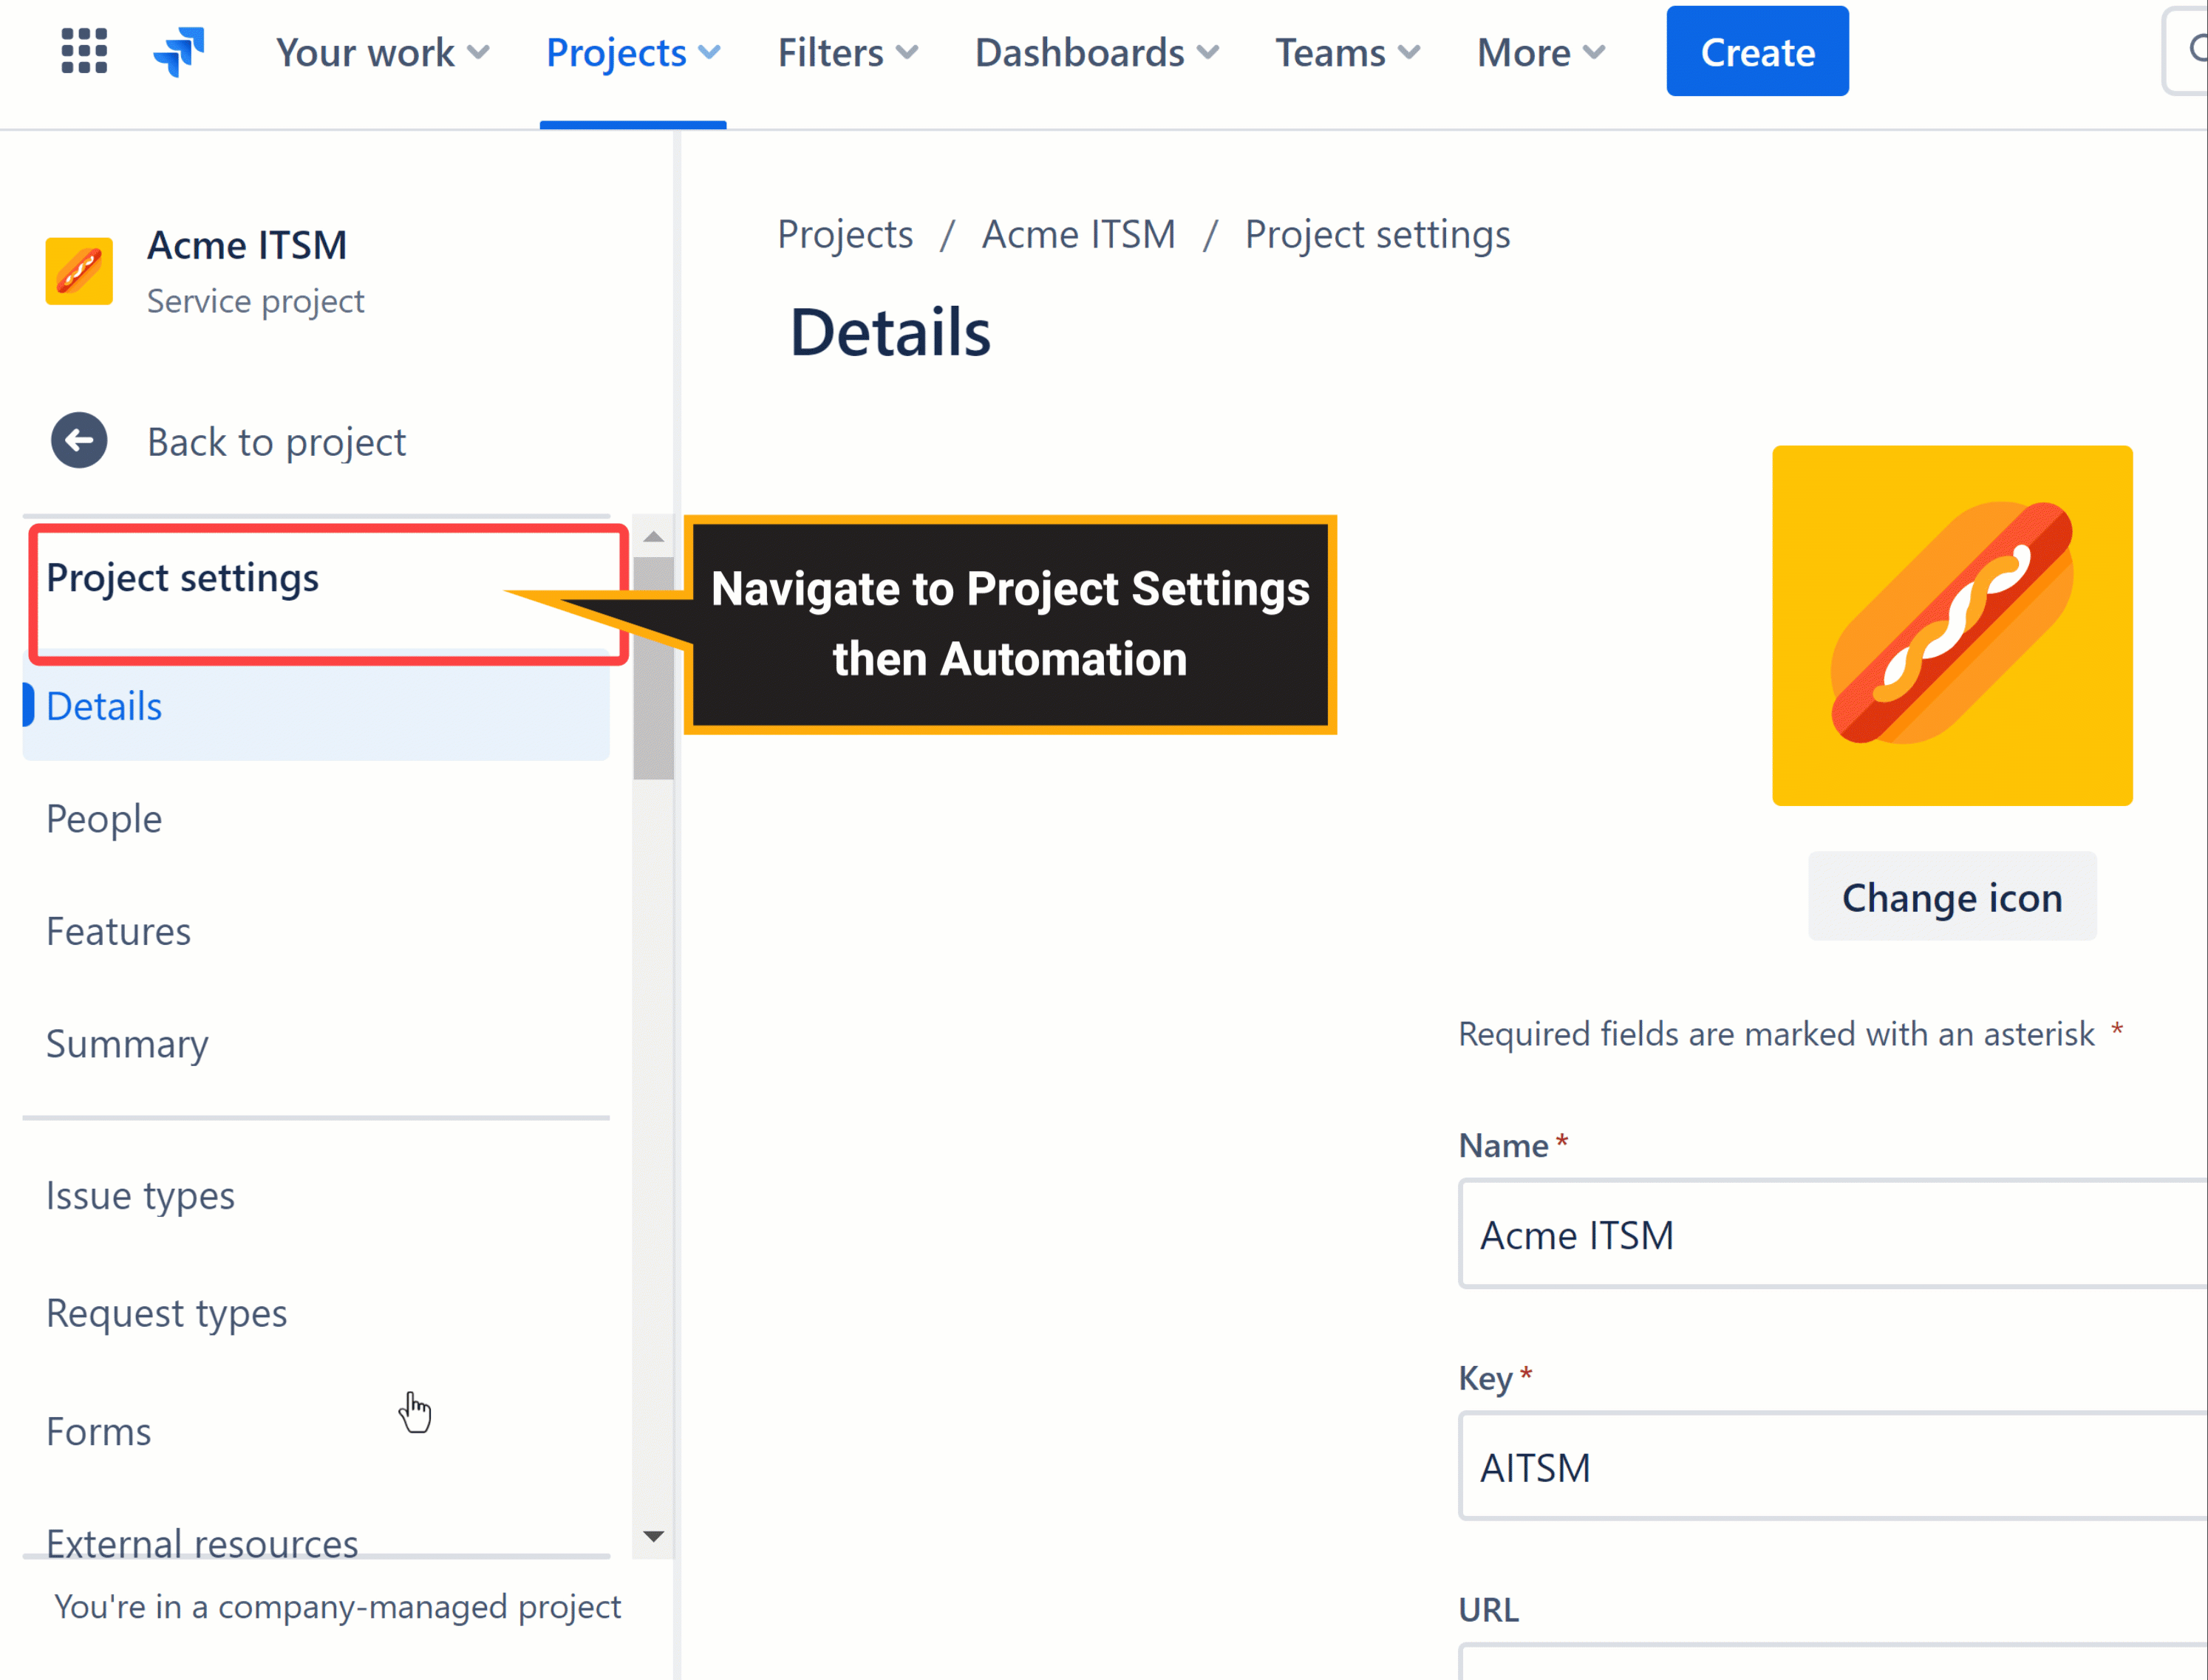Expand the Filters dropdown
Image resolution: width=2208 pixels, height=1680 pixels.
(x=848, y=53)
